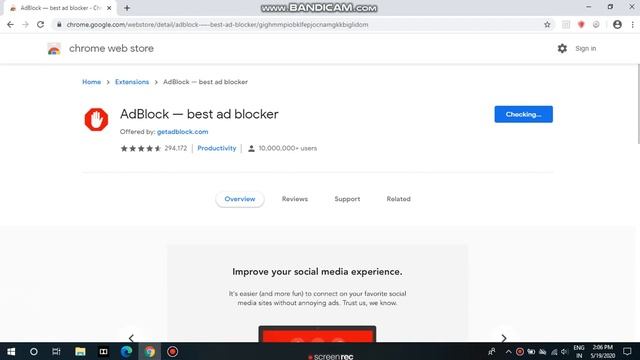Click the browser back arrow
Image resolution: width=640 pixels, height=360 pixels.
coord(10,24)
